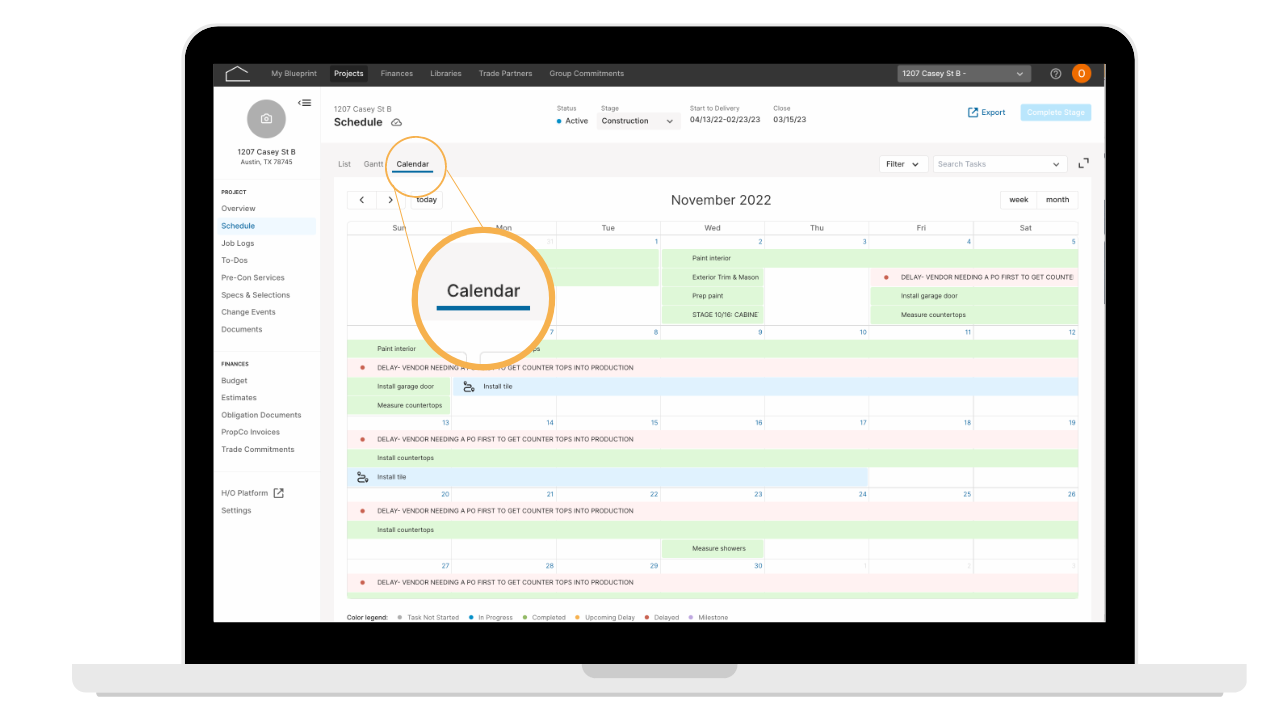Go to Trade Partners menu

[506, 74]
